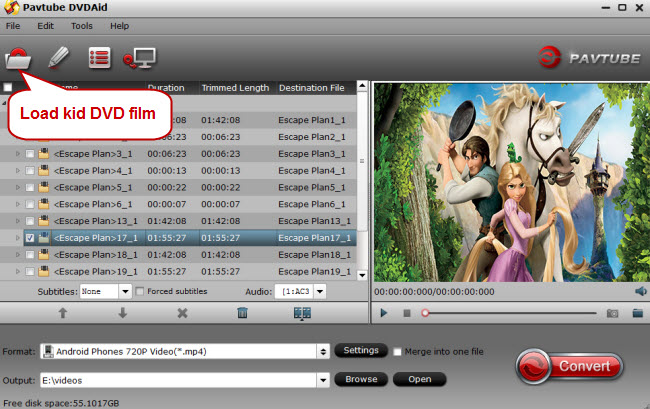
Task: Open the load disc folder icon
Action: click(18, 58)
